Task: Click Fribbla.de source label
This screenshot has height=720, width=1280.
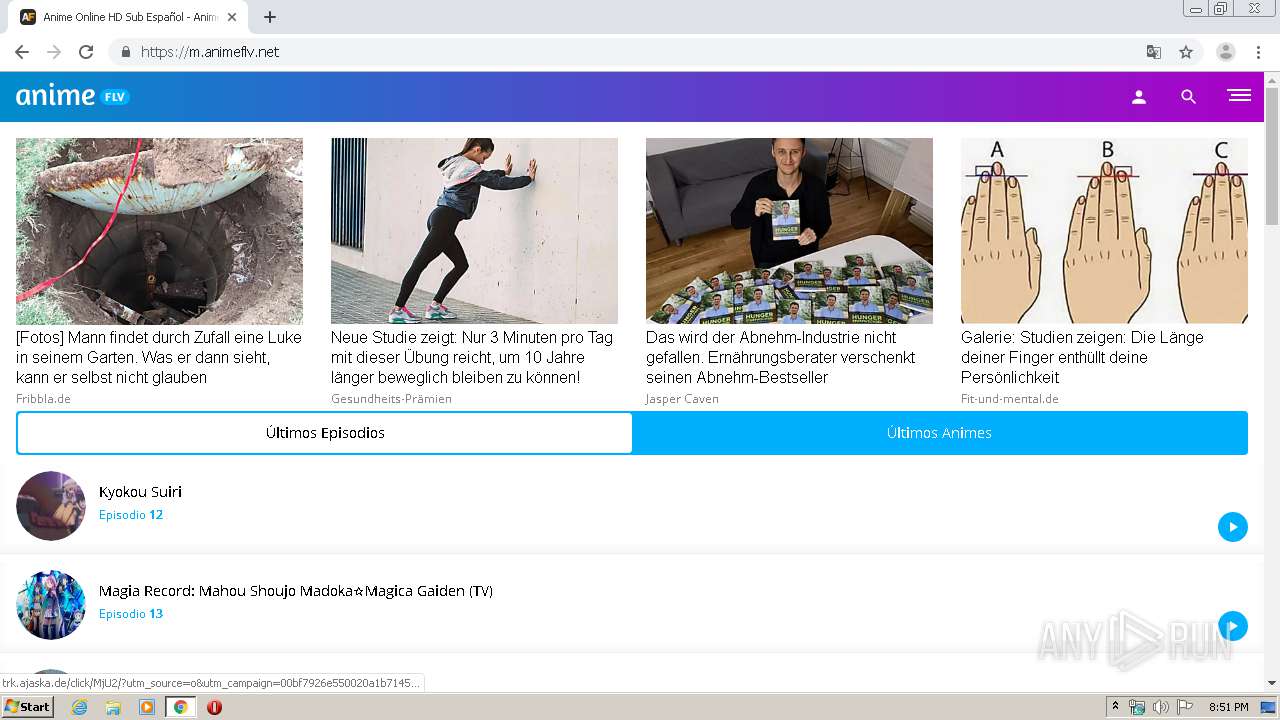Action: (43, 399)
